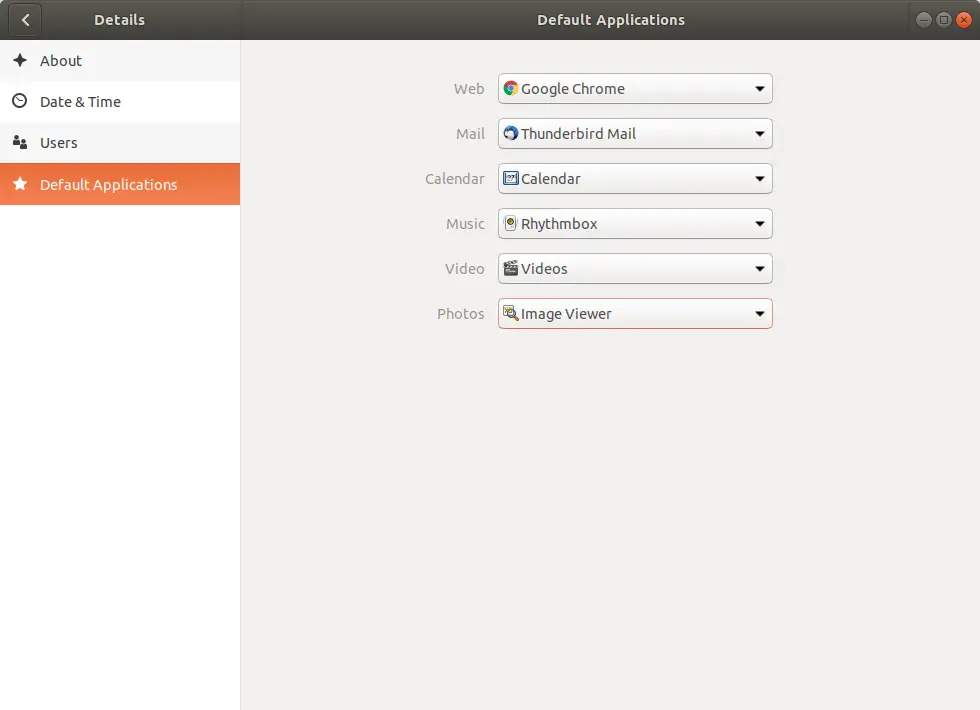Open the Calendar application dropdown
The height and width of the screenshot is (710, 980).
click(x=635, y=179)
